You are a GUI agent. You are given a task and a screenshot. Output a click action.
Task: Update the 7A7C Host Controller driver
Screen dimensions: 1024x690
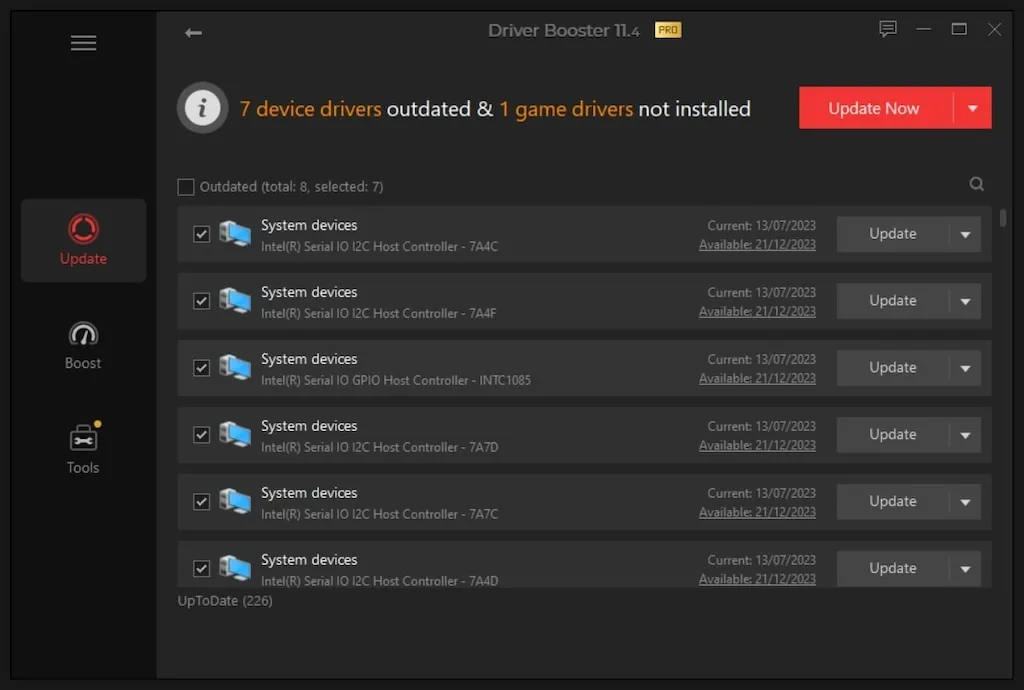click(893, 502)
